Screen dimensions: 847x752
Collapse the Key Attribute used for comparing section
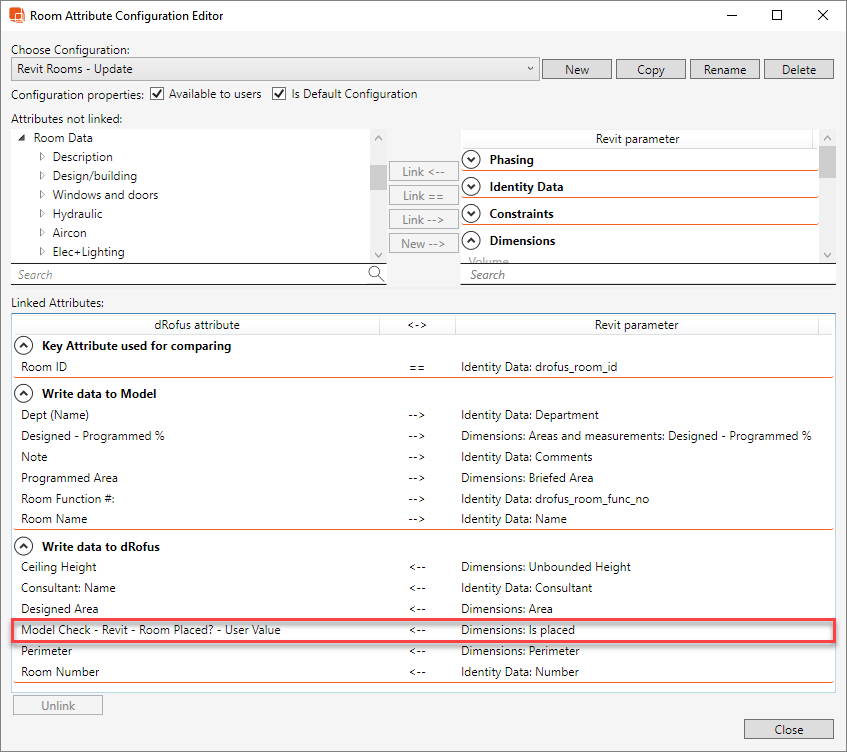pos(24,345)
